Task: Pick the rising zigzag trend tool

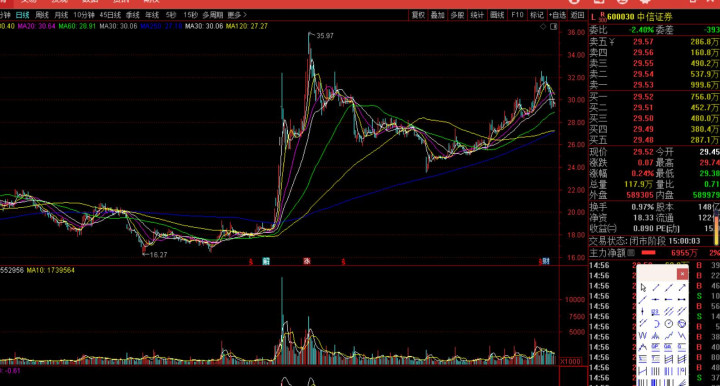Action: (x=669, y=335)
